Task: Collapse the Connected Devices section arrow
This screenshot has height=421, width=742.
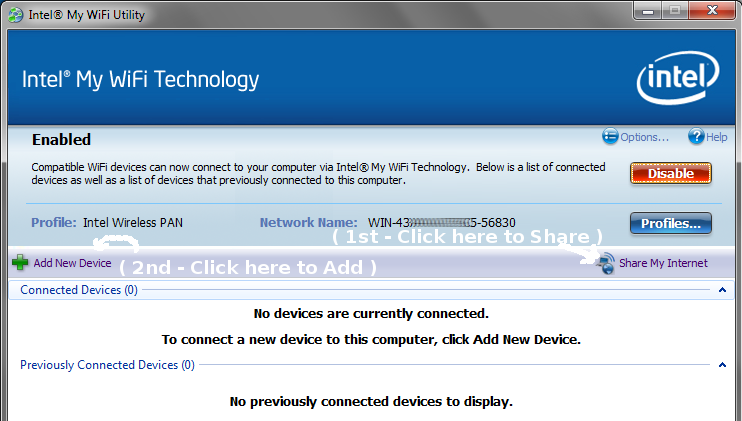Action: pos(722,290)
